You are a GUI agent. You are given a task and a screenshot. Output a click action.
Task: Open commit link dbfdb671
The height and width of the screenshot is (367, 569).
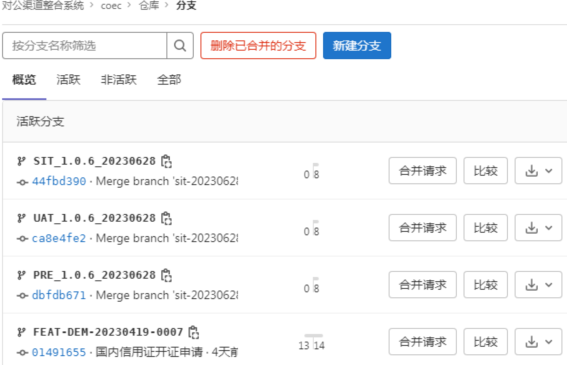tap(59, 295)
